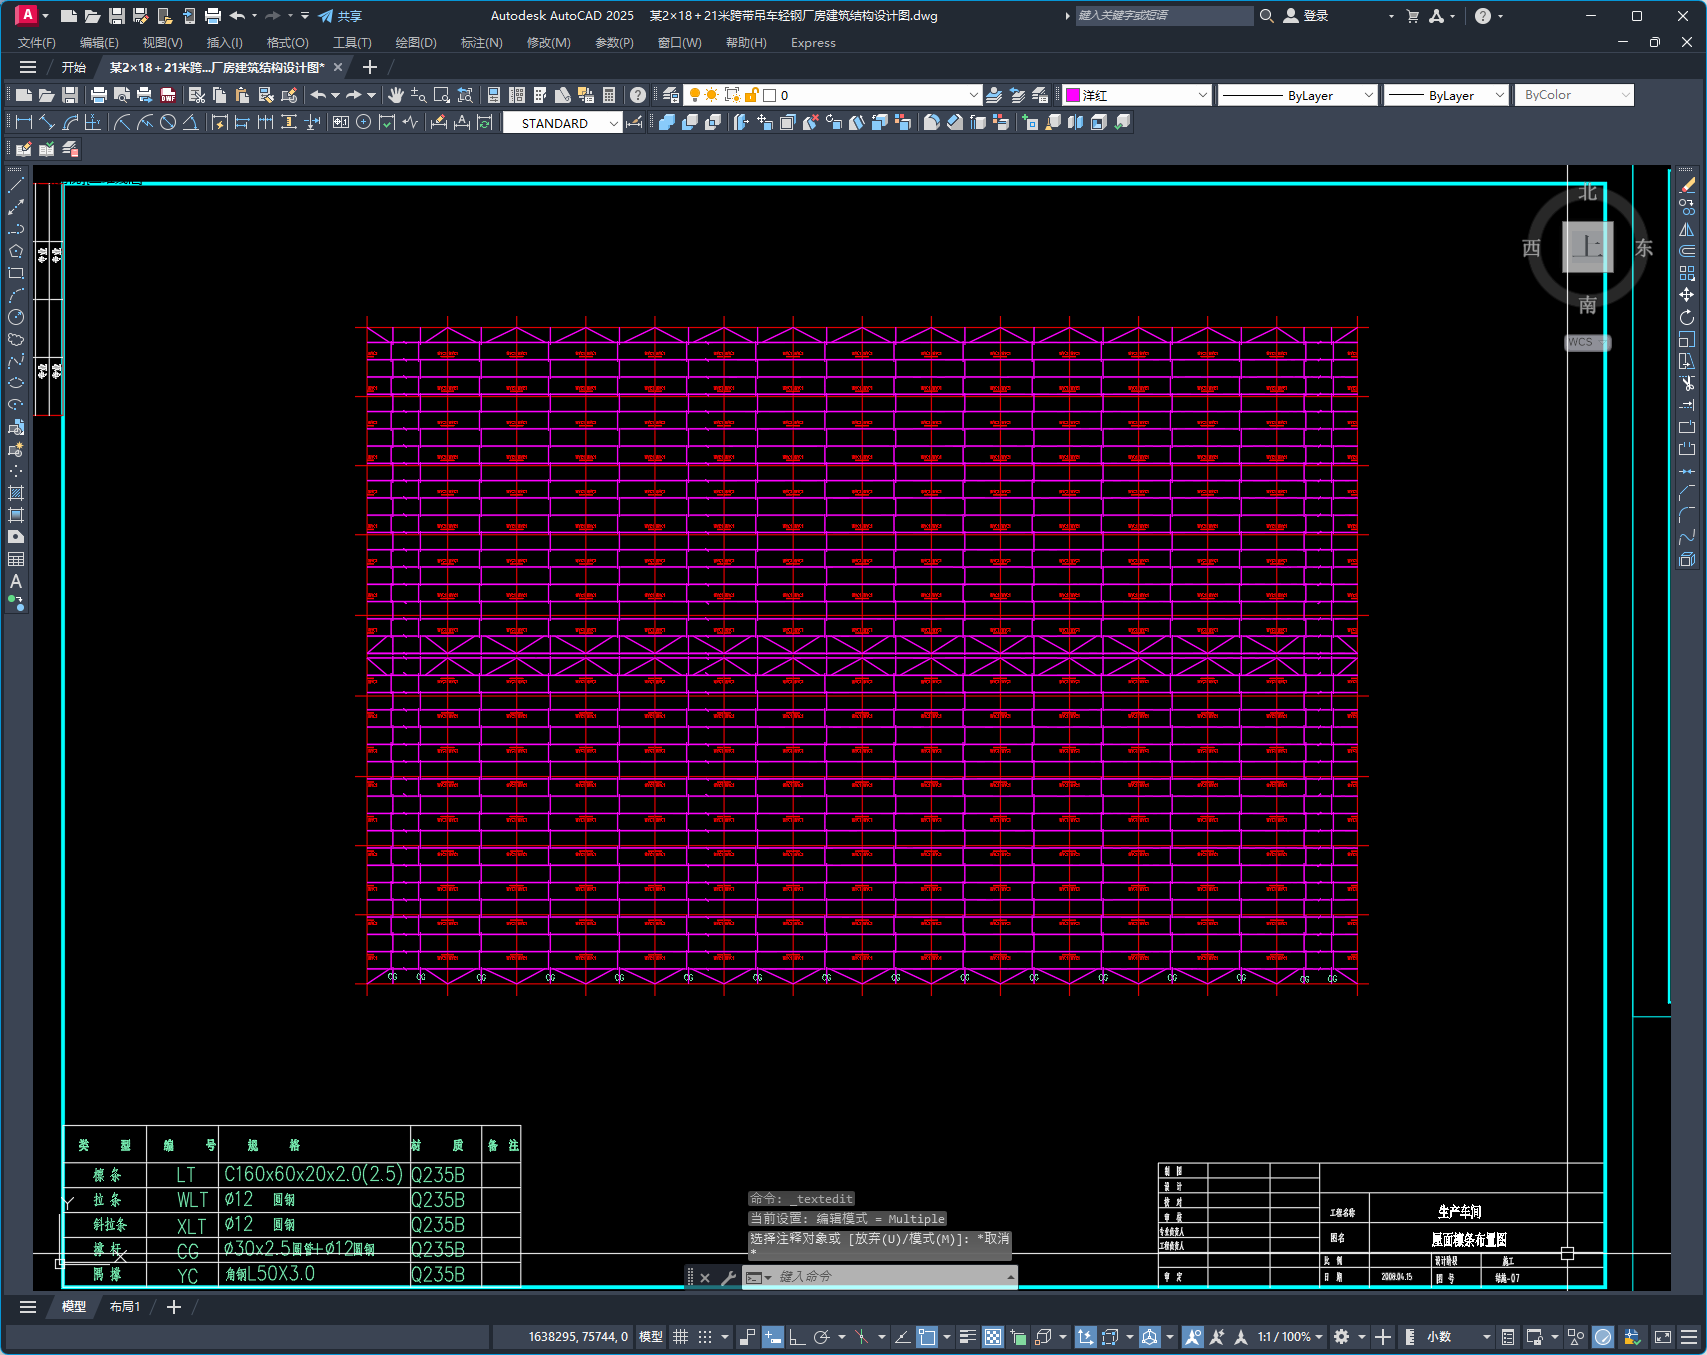Select the Move tool in modify toolbar
1707x1355 pixels.
pos(1687,295)
